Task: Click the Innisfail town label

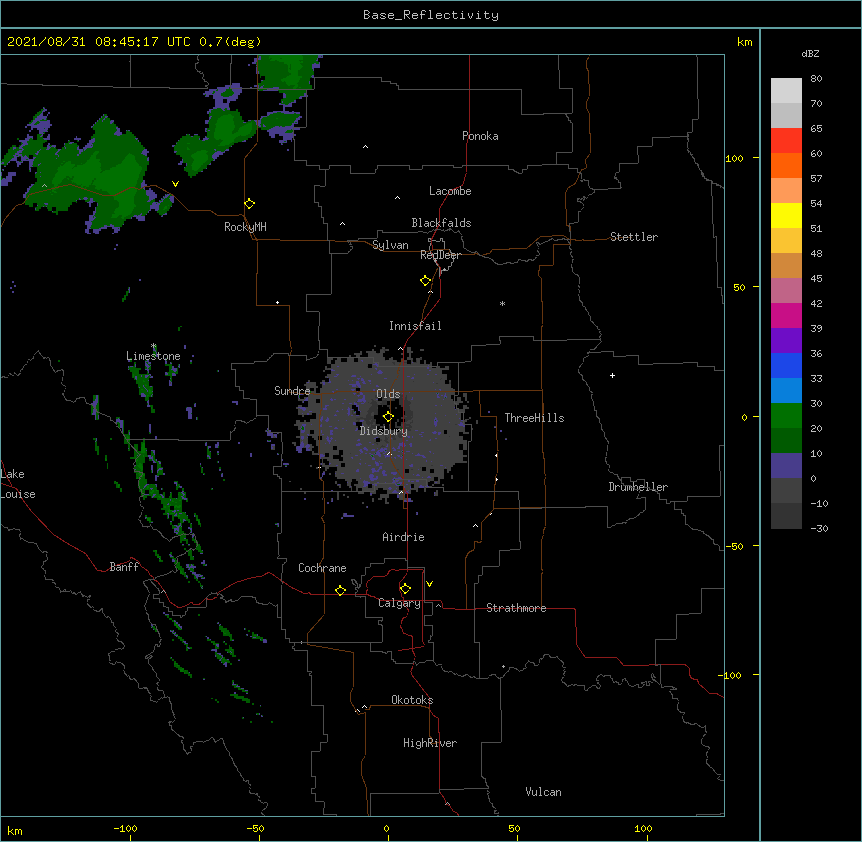Action: coord(415,326)
